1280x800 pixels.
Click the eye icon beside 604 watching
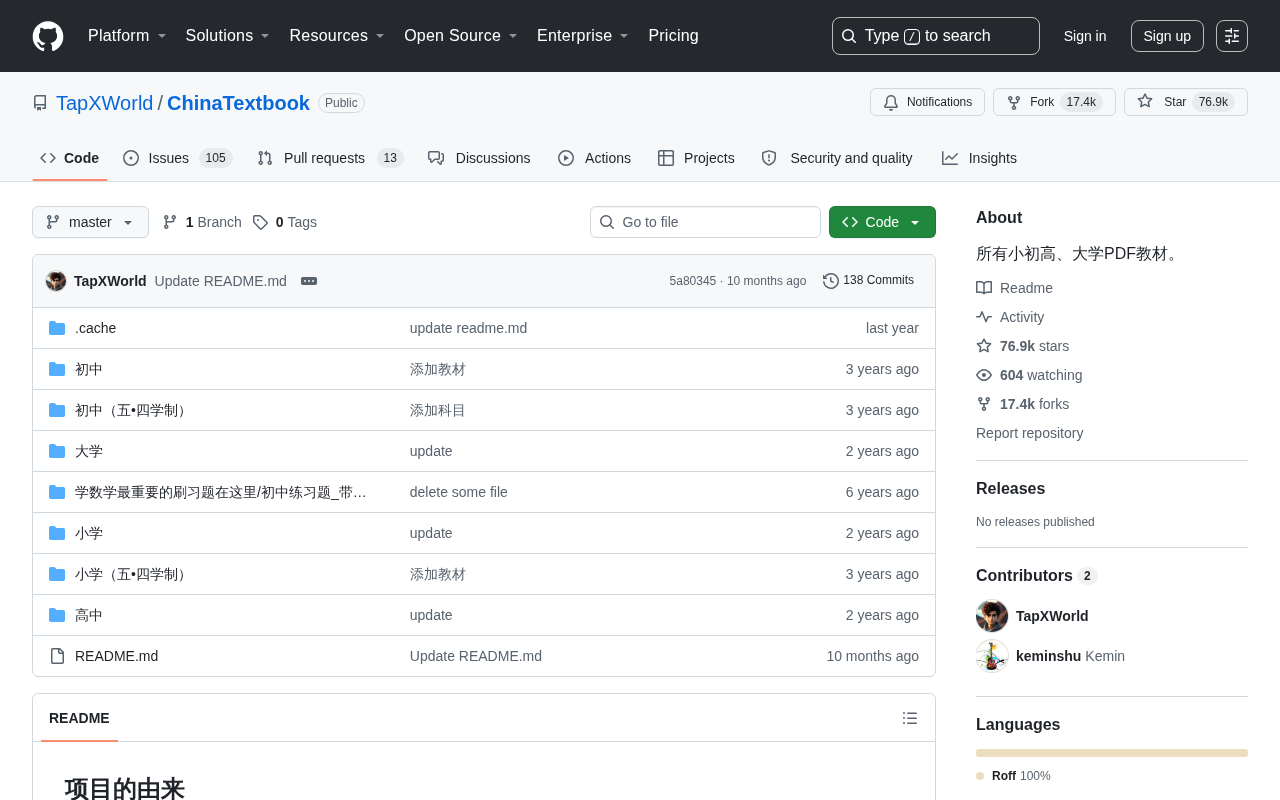pos(984,375)
